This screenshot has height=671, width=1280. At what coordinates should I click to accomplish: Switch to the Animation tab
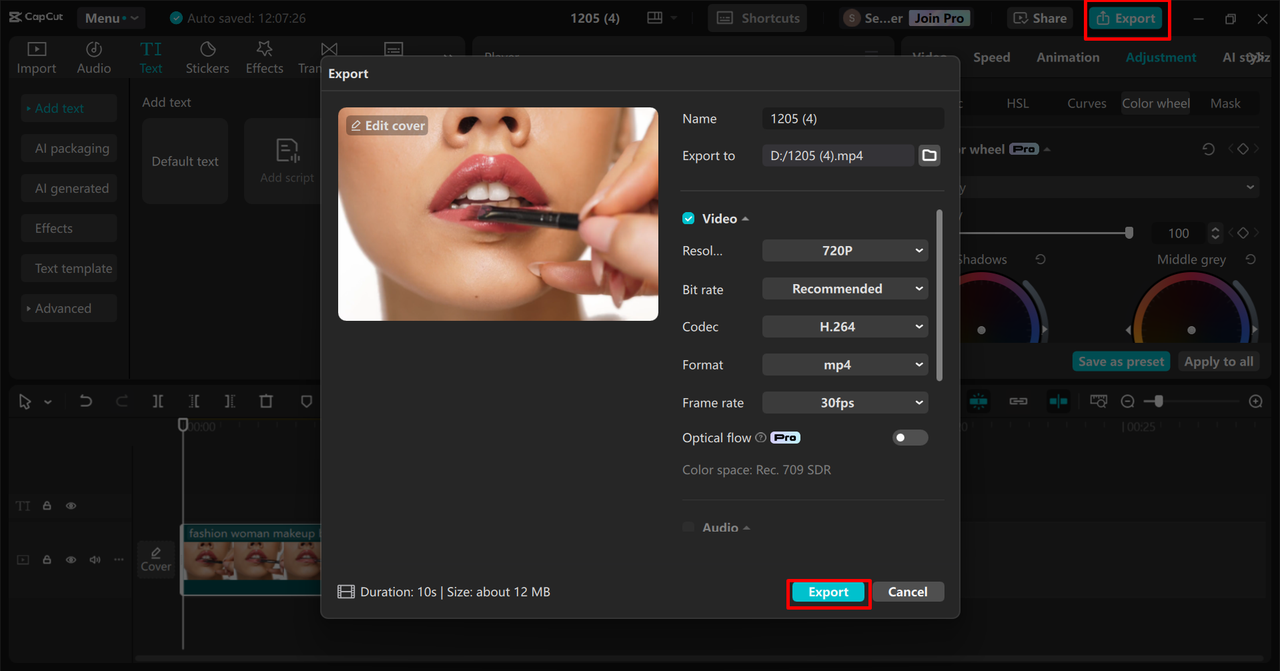point(1068,57)
